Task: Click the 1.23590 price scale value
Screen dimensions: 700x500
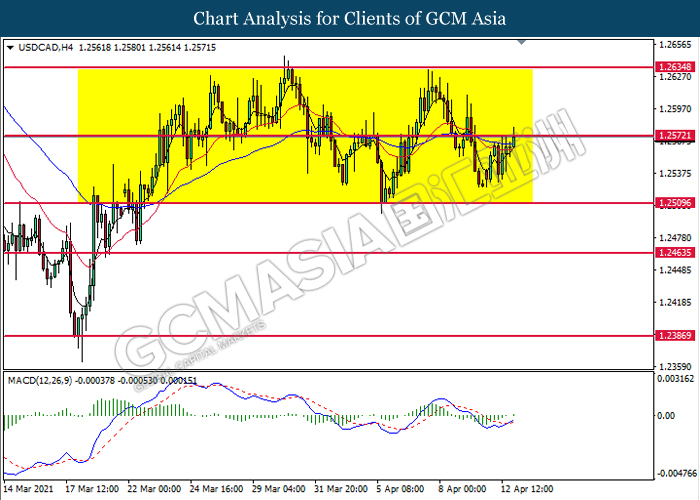Action: tap(675, 367)
